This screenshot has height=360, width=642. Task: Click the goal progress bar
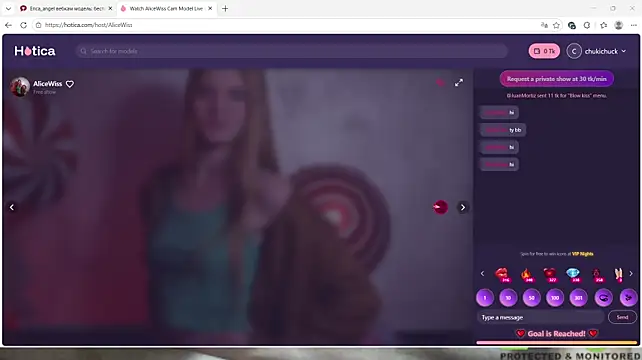(557, 342)
